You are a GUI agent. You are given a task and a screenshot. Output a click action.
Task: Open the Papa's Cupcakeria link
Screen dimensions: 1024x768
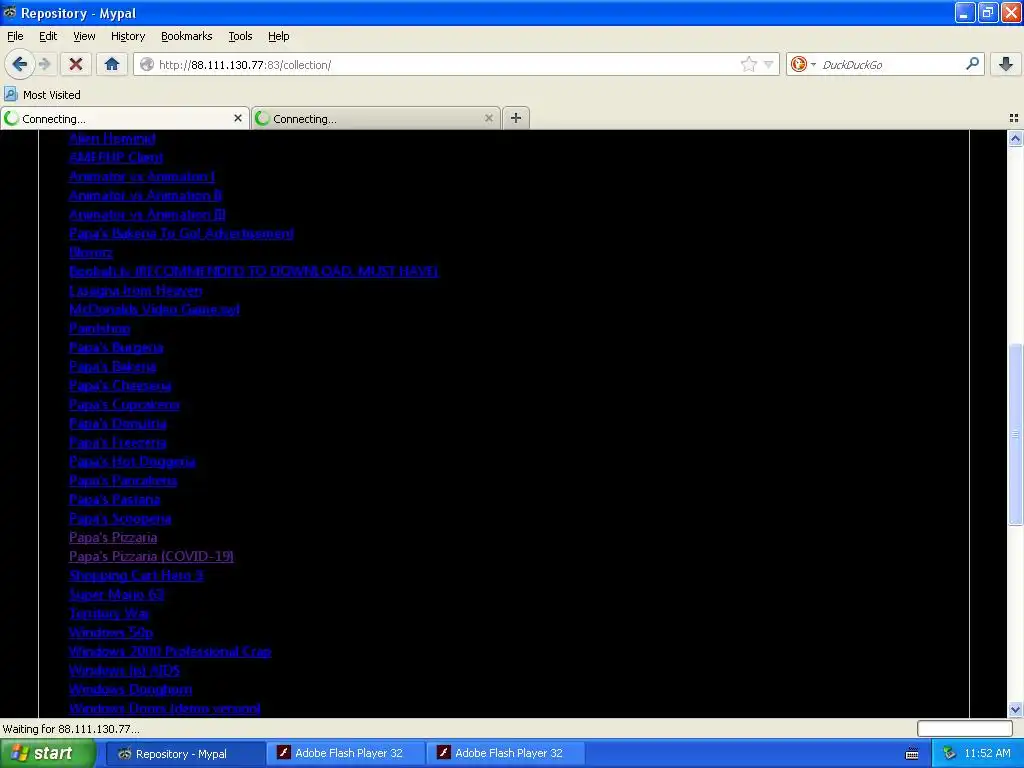click(124, 404)
